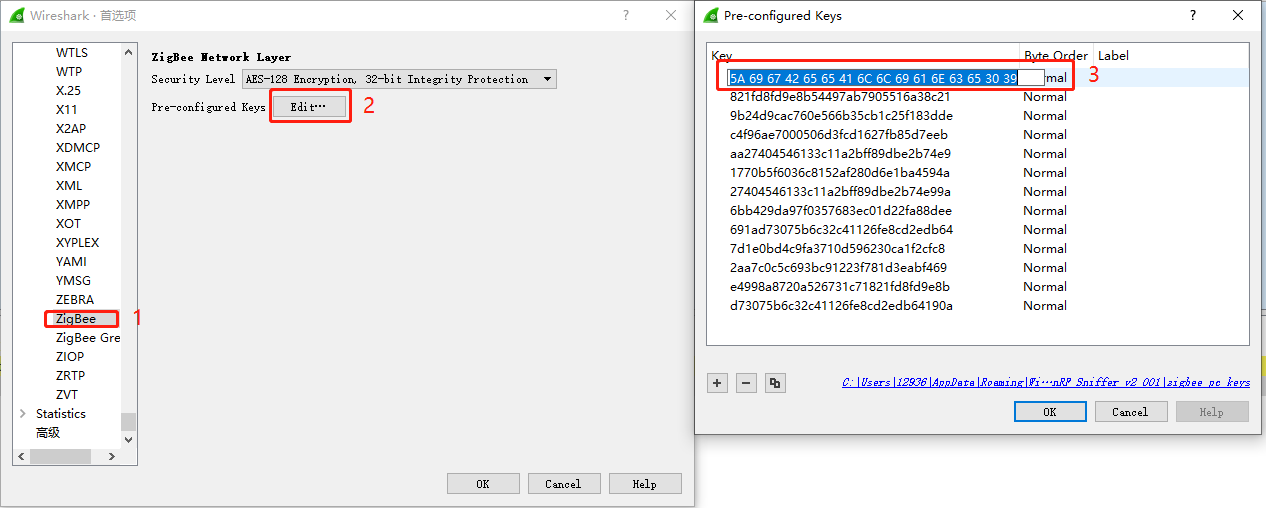Select WTLS in the protocol list

point(72,52)
